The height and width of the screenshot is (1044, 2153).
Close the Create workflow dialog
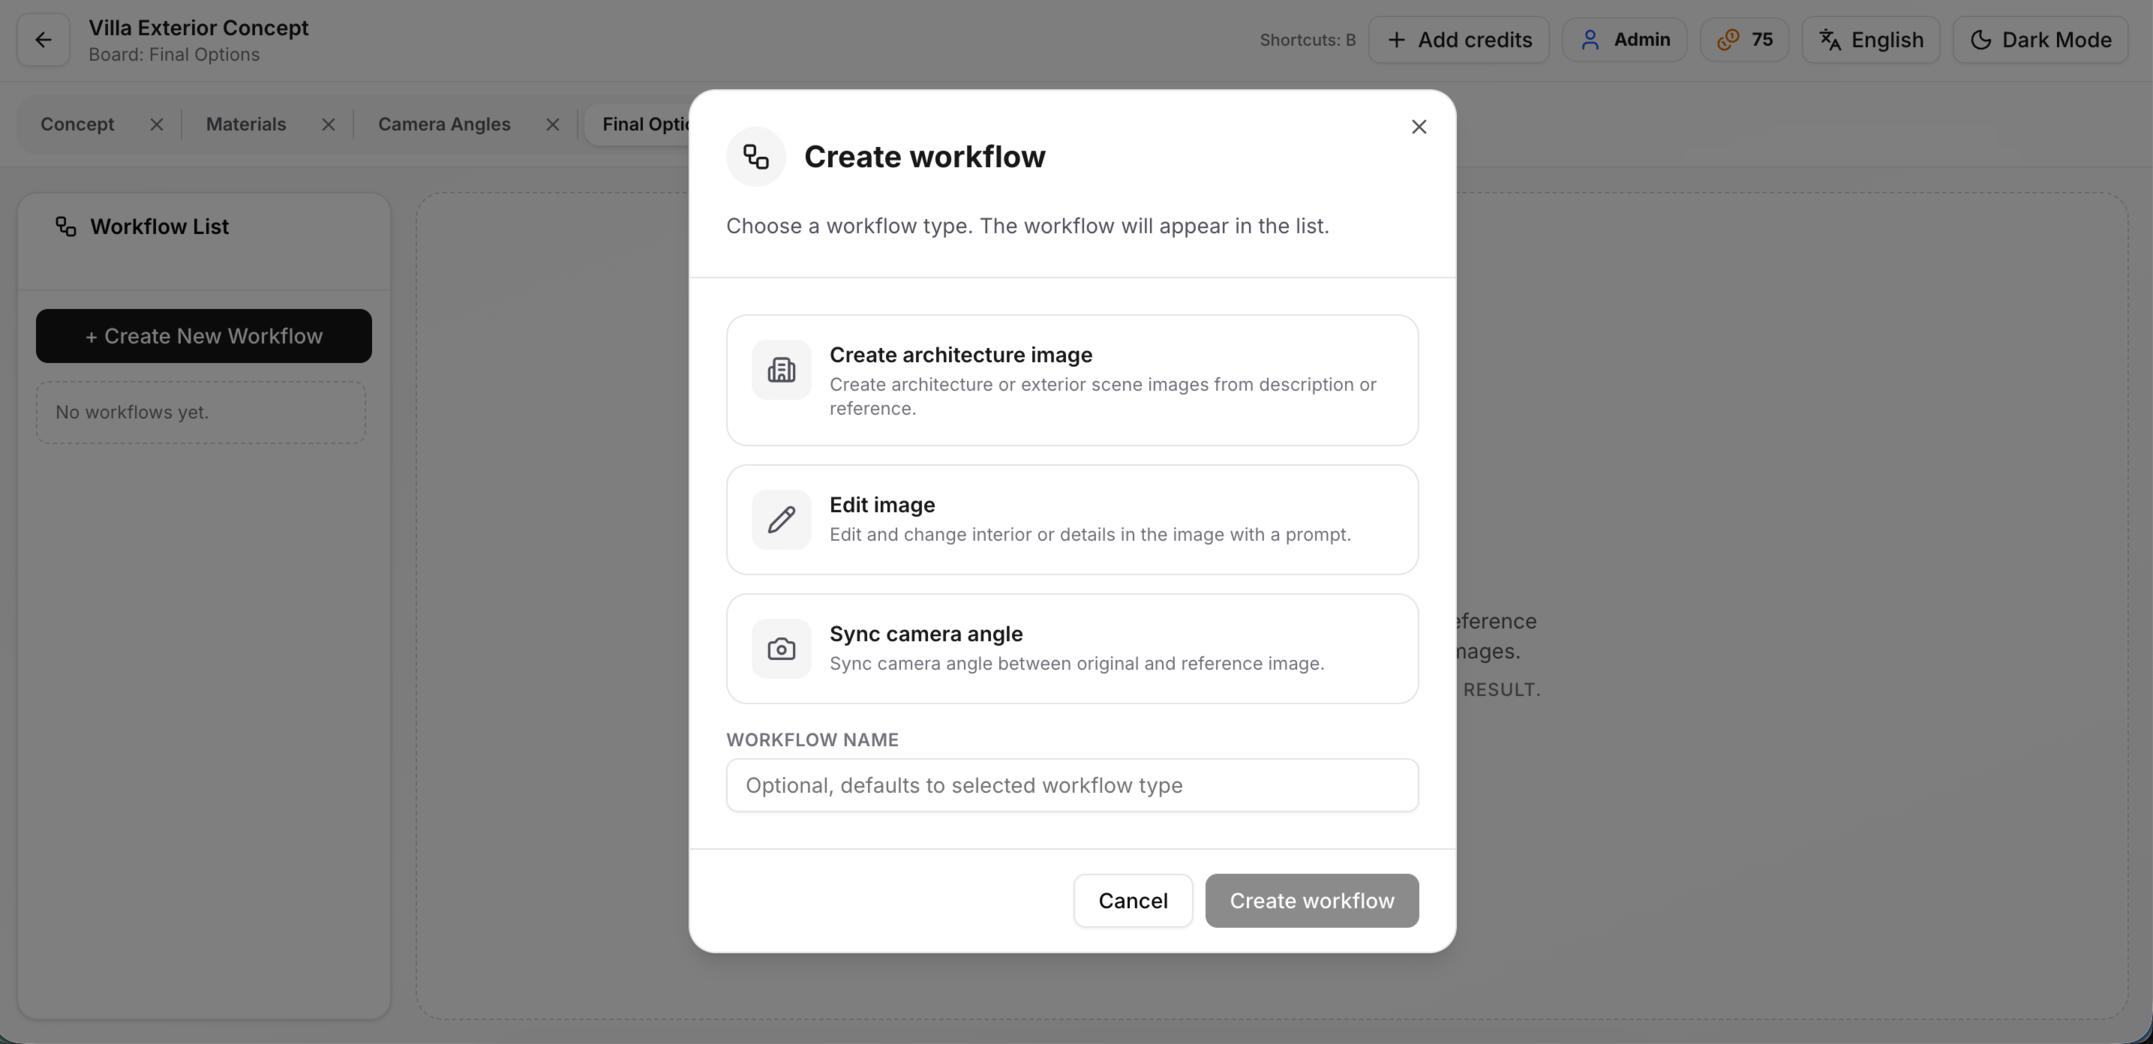tap(1418, 127)
